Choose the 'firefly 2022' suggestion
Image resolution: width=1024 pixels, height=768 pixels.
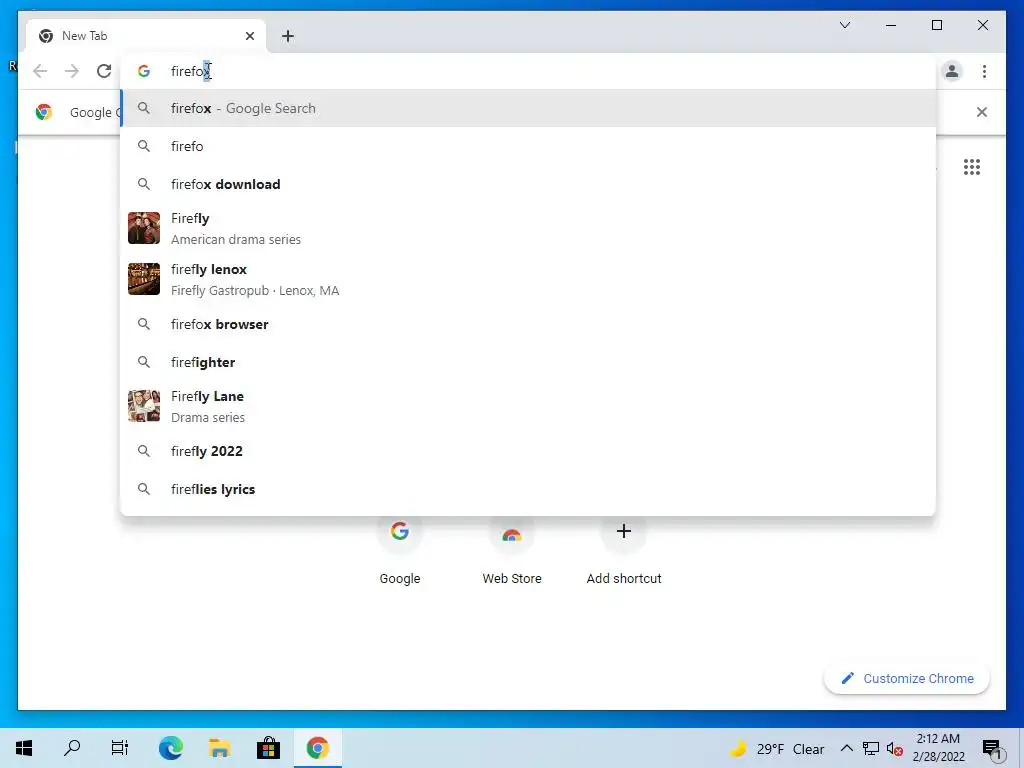528,451
